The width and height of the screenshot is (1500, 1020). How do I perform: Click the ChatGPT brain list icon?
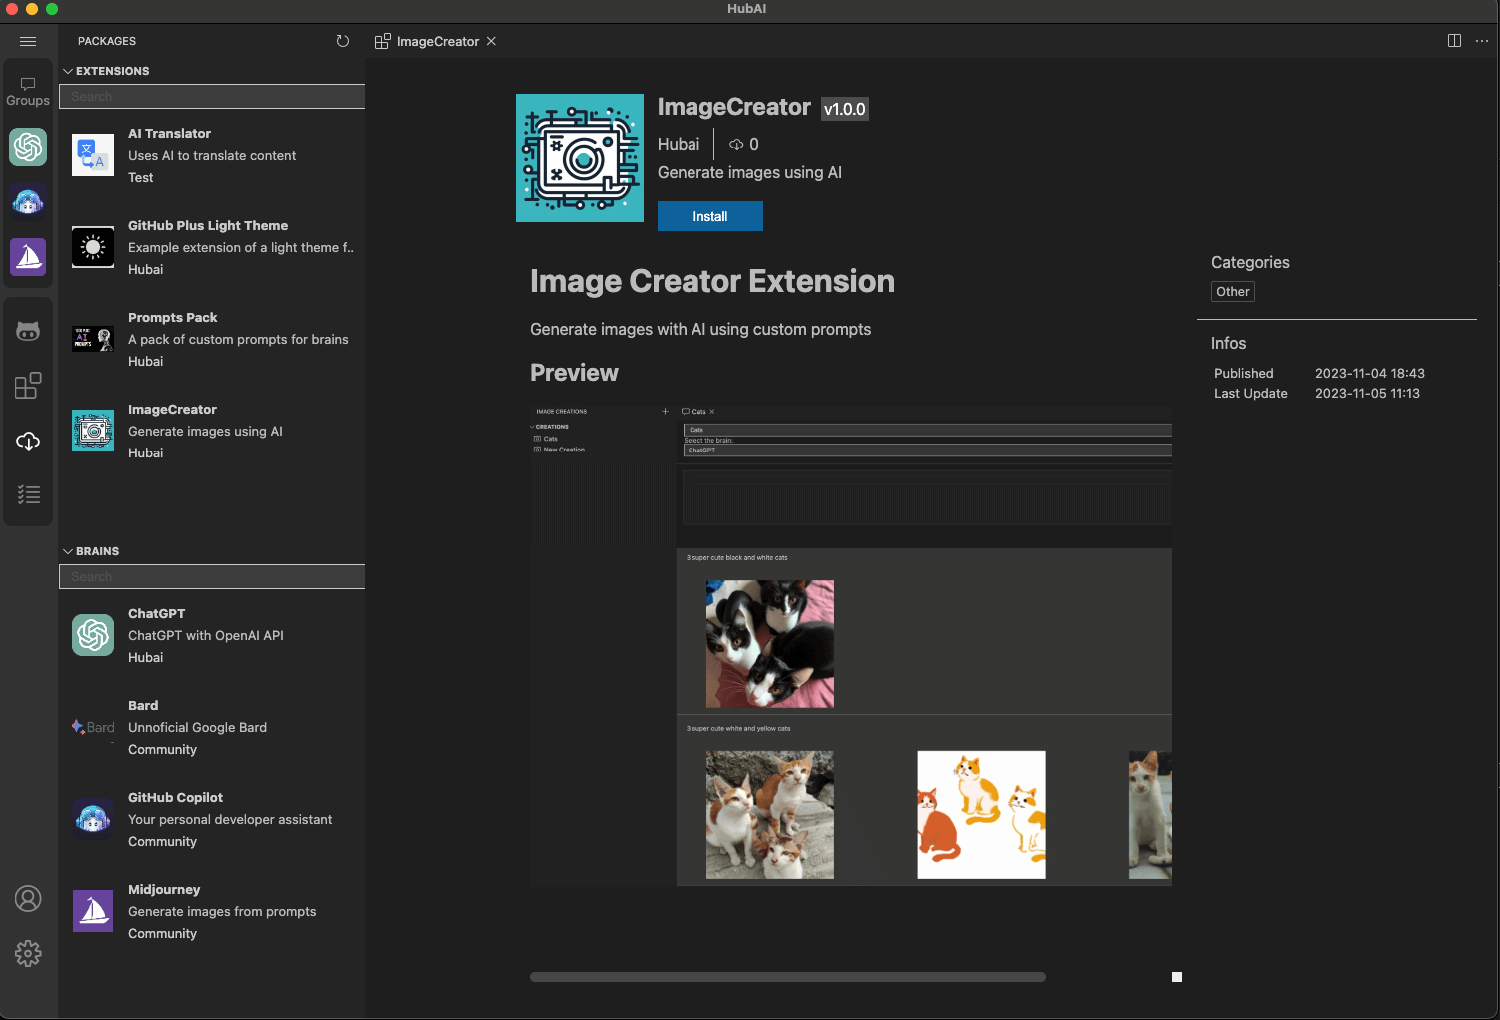pyautogui.click(x=93, y=635)
